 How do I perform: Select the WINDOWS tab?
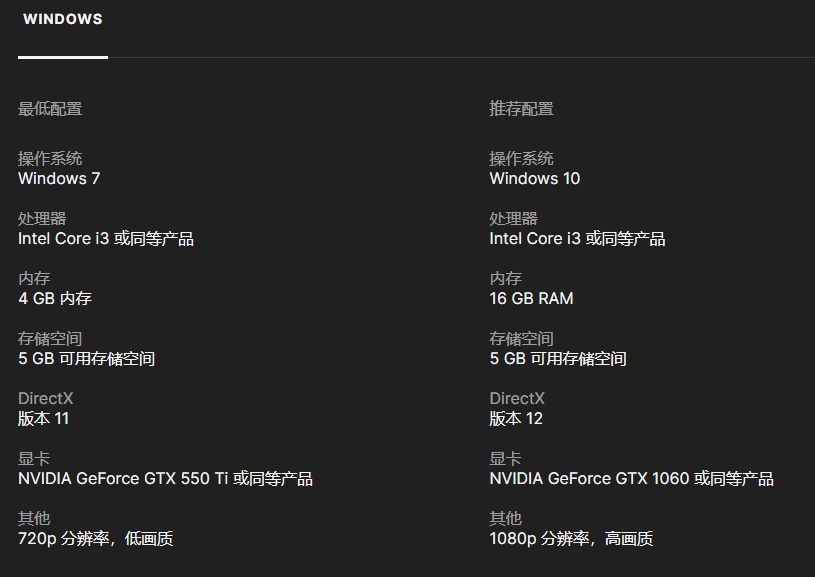(x=63, y=19)
